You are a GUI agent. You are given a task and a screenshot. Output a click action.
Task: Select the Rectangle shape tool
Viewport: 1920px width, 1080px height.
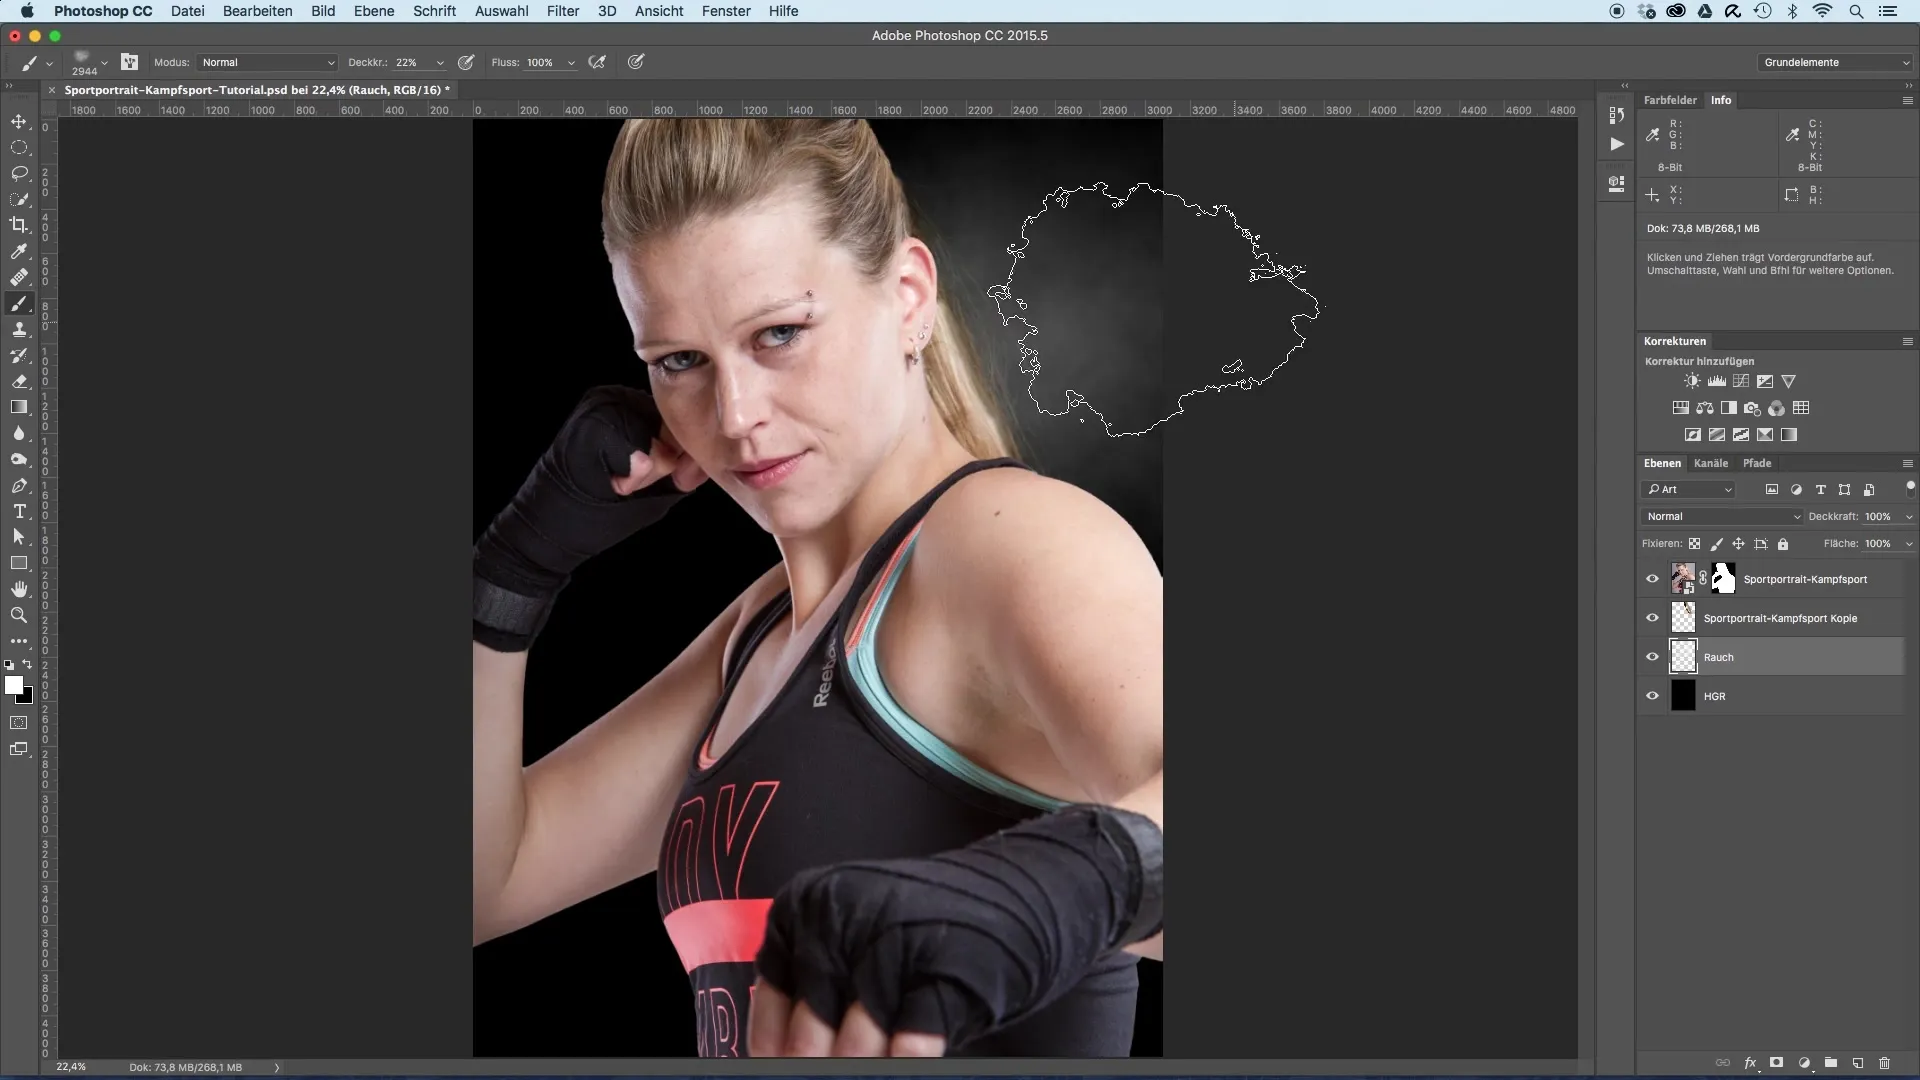pos(19,563)
